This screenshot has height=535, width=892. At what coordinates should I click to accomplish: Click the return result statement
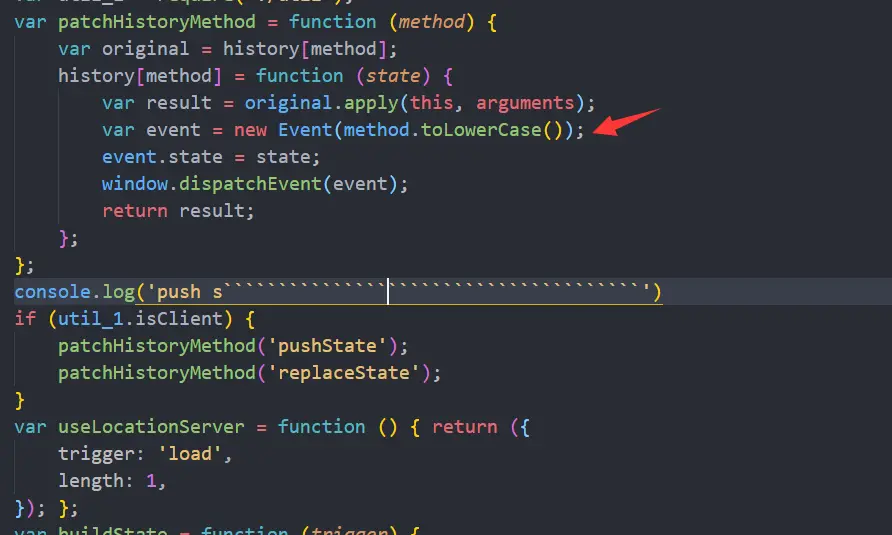[x=178, y=211]
